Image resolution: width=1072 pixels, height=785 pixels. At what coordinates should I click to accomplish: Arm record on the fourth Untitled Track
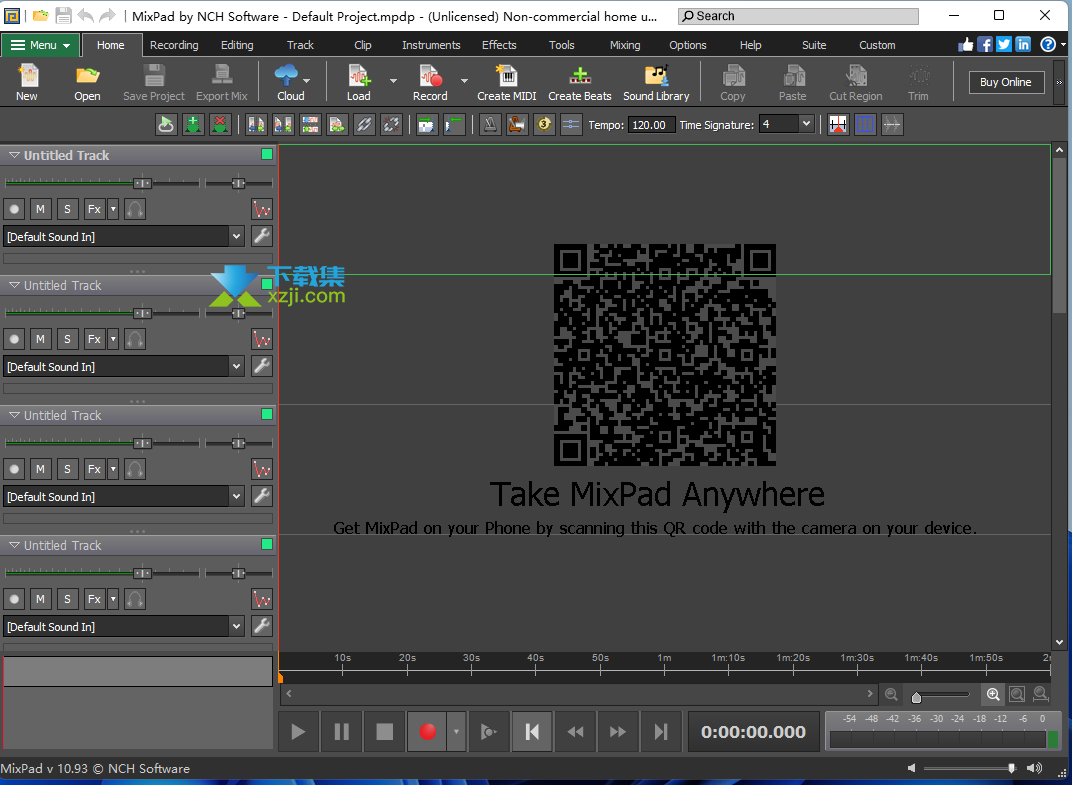pos(14,598)
